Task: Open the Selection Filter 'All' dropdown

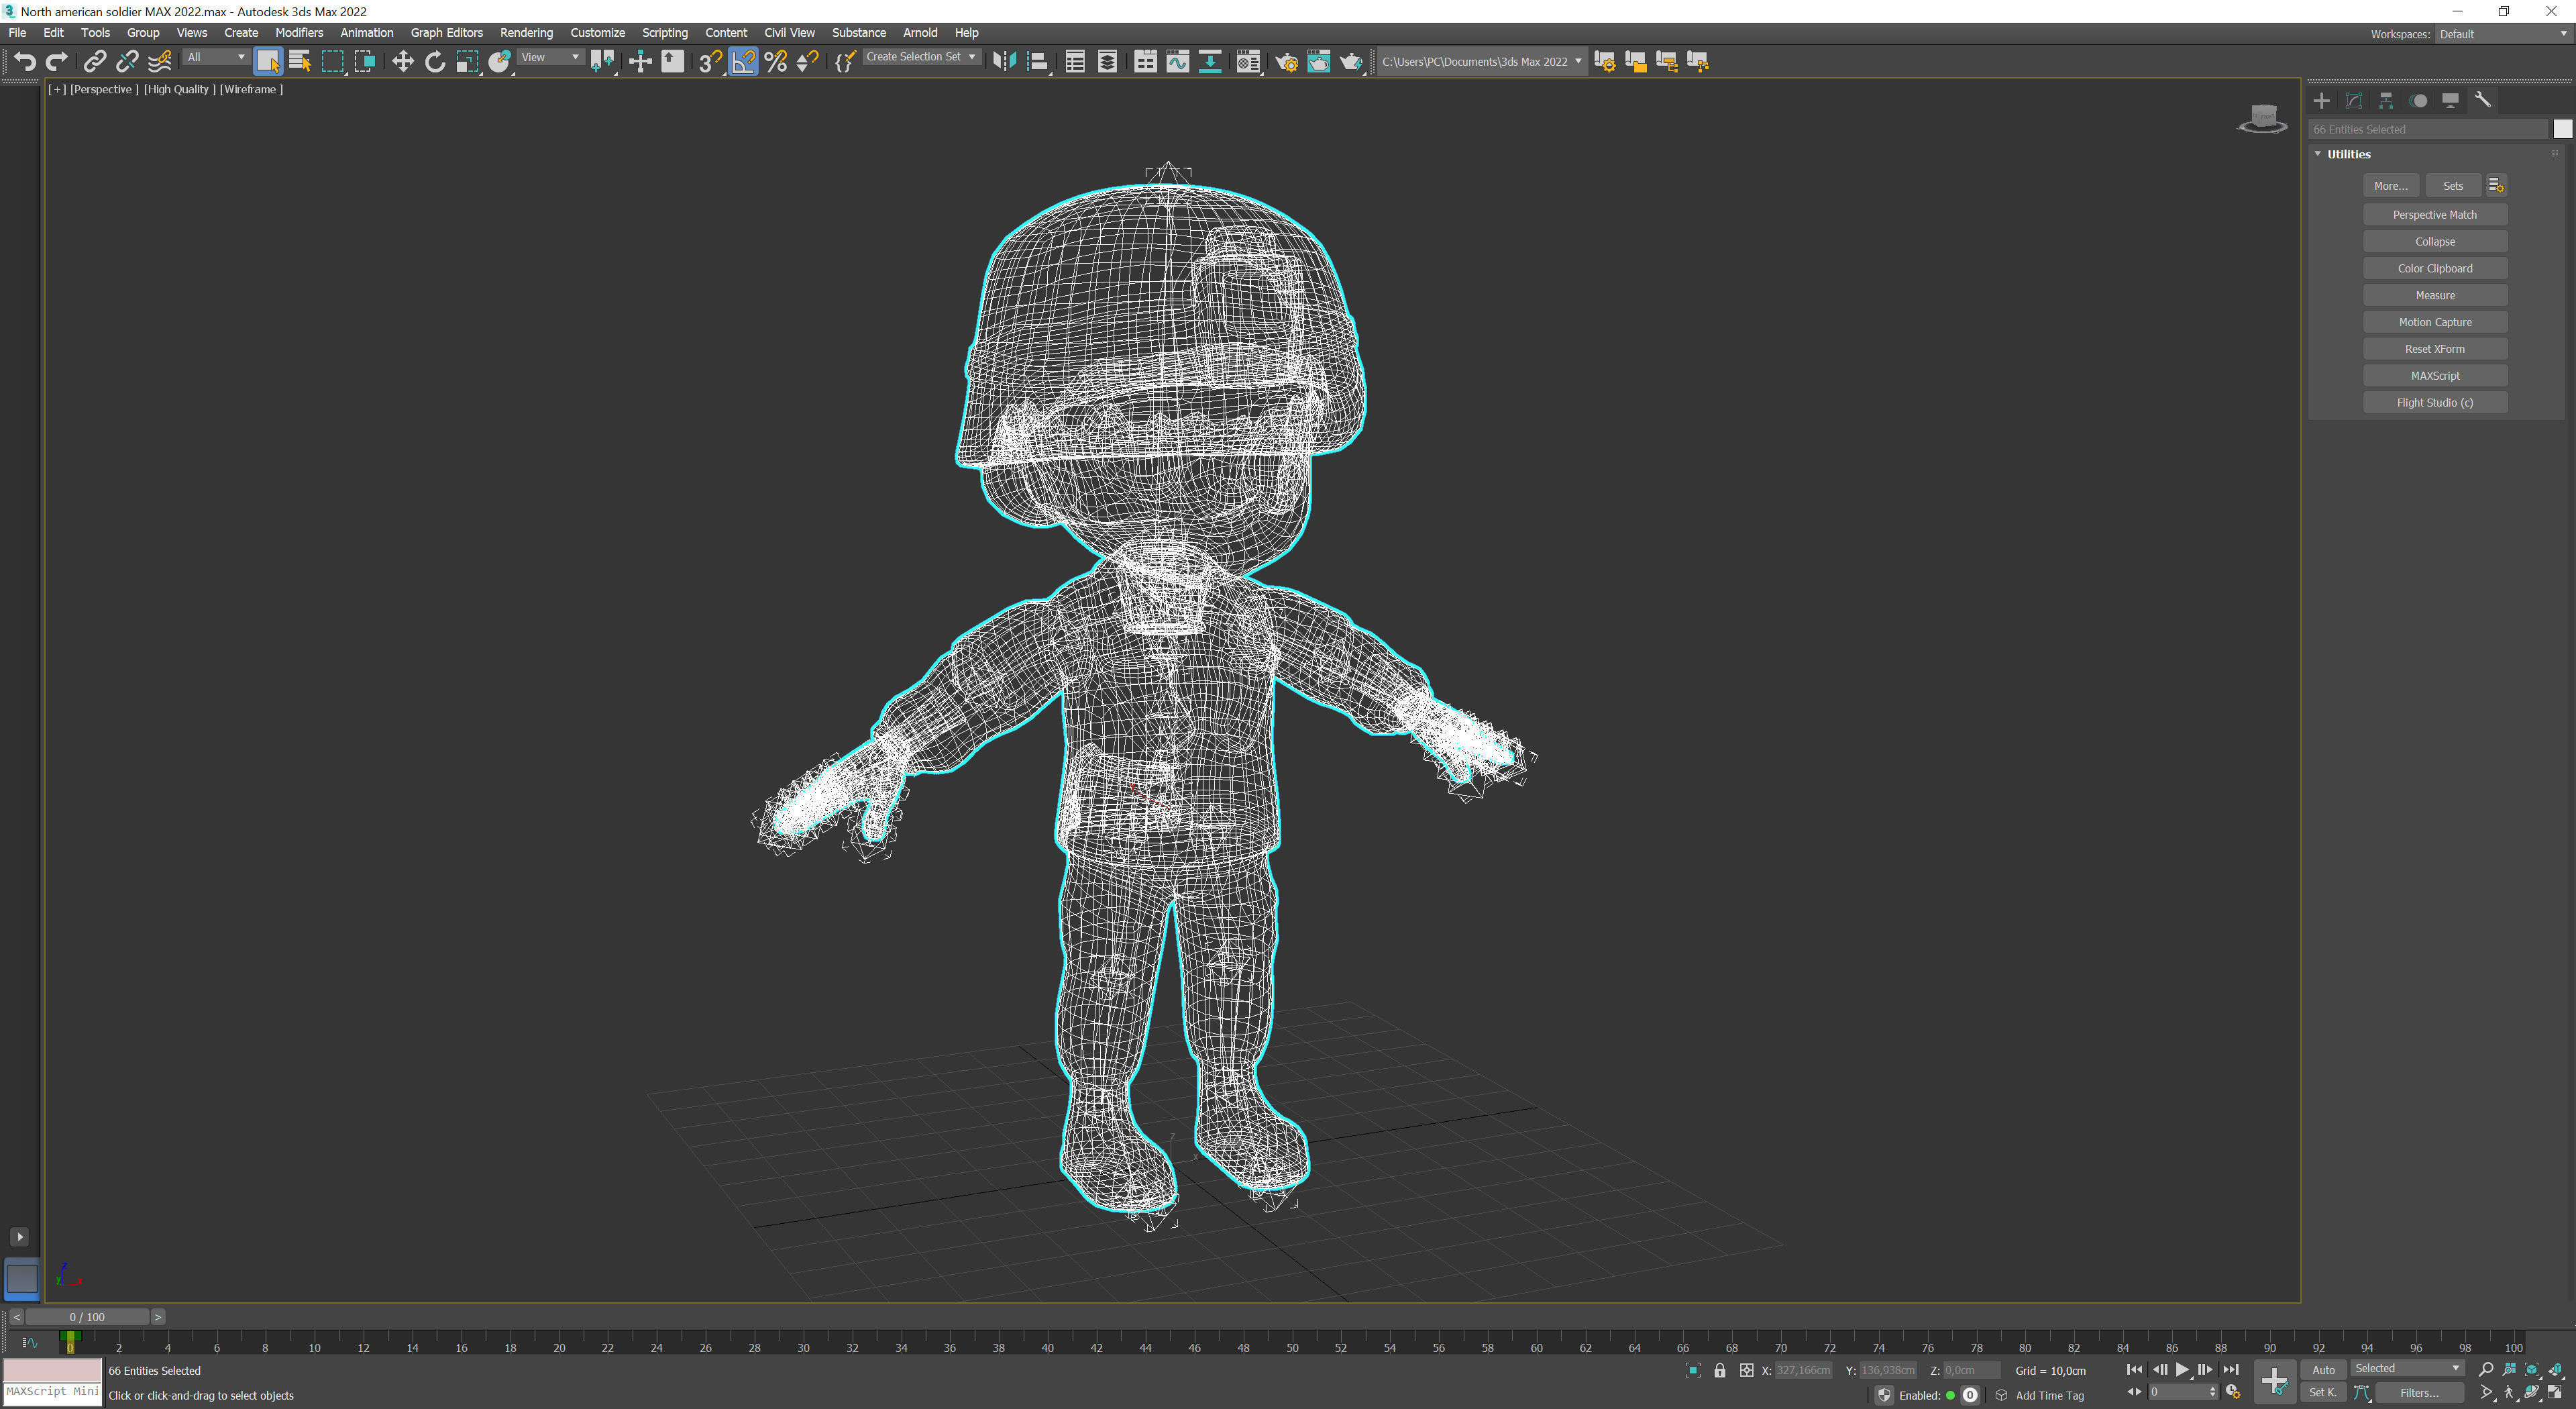Action: coord(216,58)
